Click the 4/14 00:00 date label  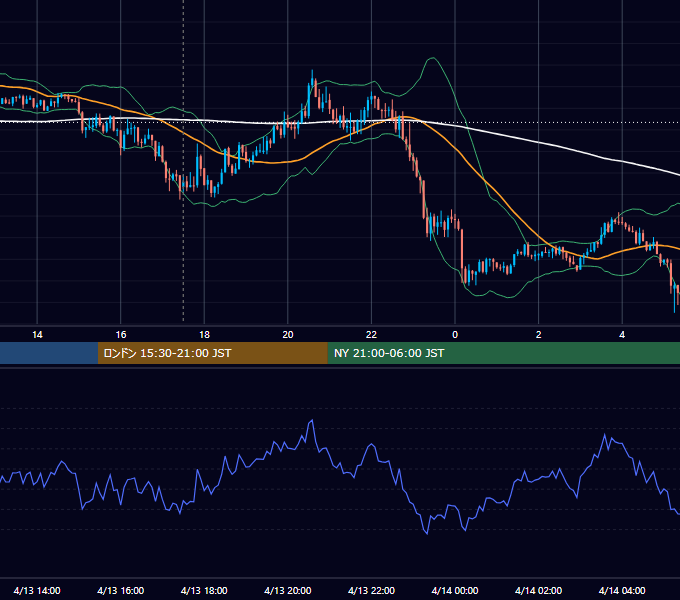click(455, 590)
